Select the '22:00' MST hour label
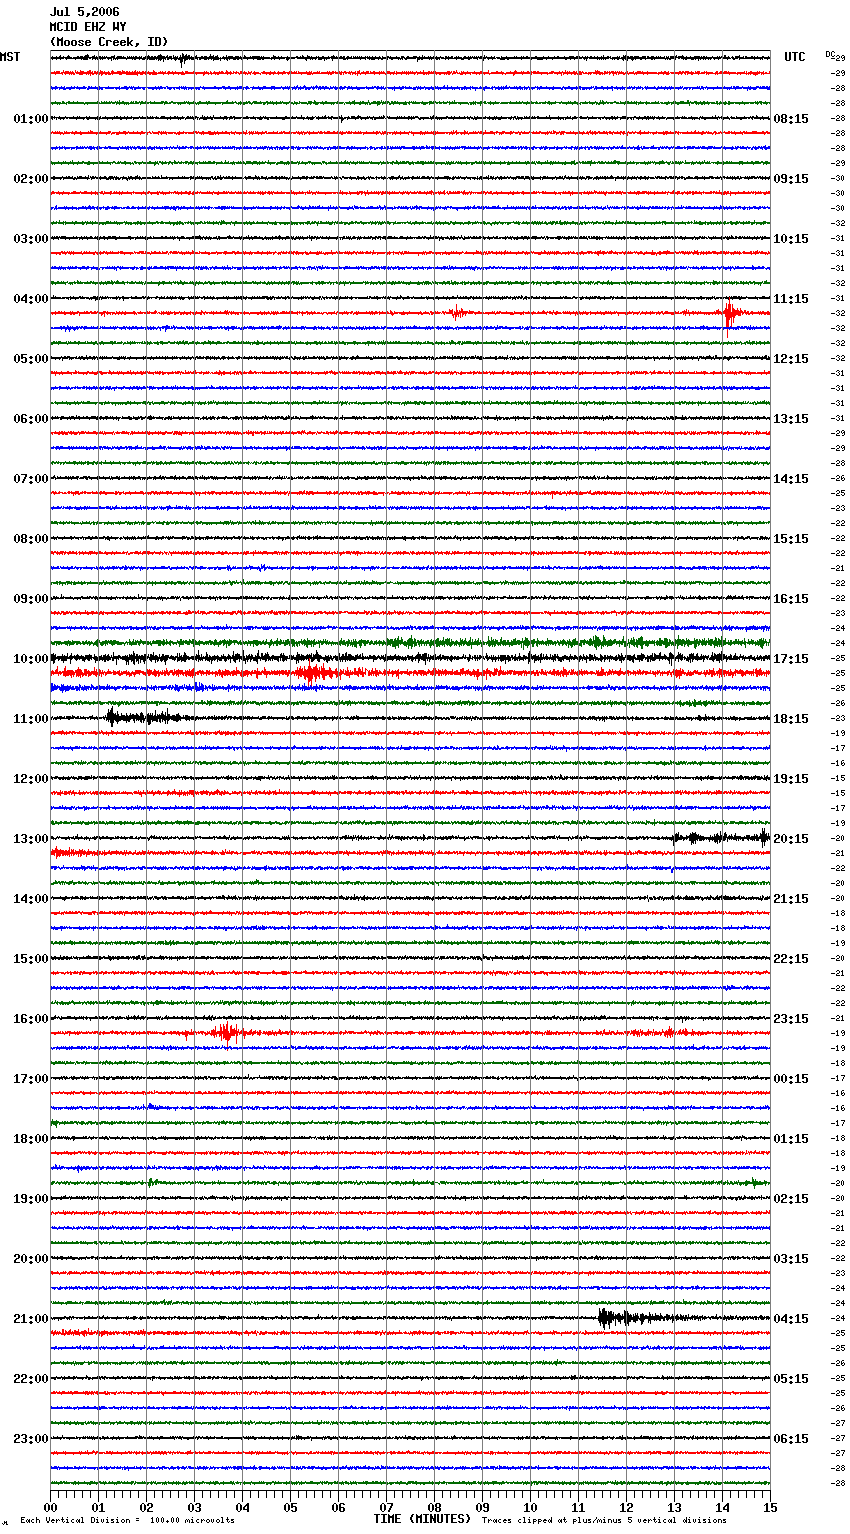Screen dimensions: 850x1534 [31, 1379]
